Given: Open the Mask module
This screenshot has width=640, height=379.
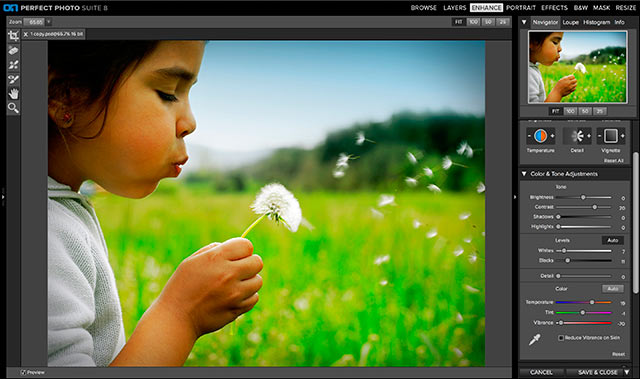Looking at the screenshot, I should point(602,8).
